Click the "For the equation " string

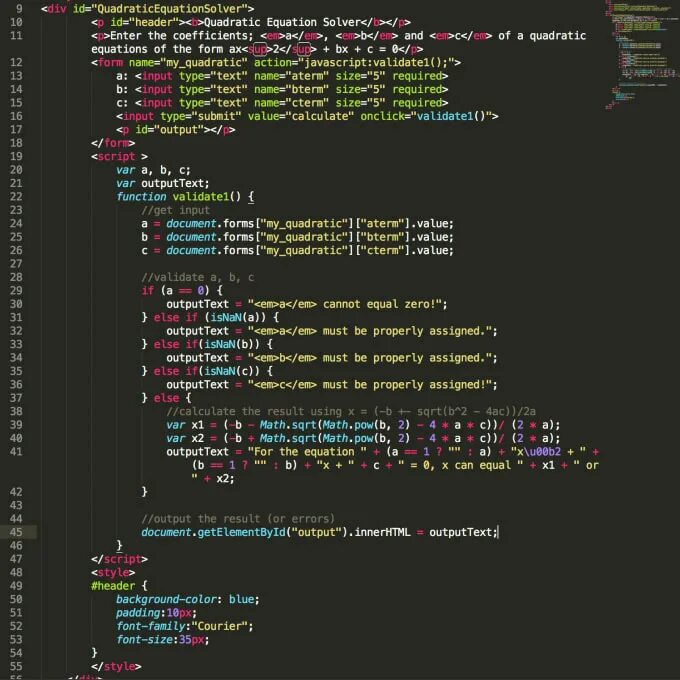(x=307, y=452)
